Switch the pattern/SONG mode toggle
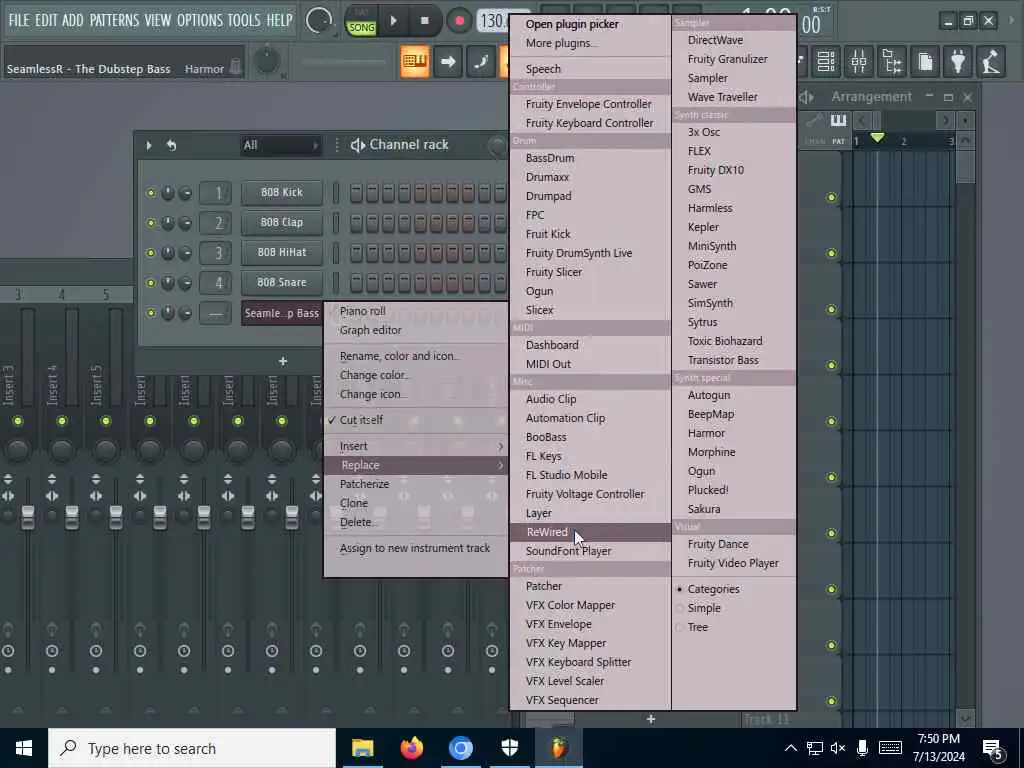1024x768 pixels. [x=361, y=22]
